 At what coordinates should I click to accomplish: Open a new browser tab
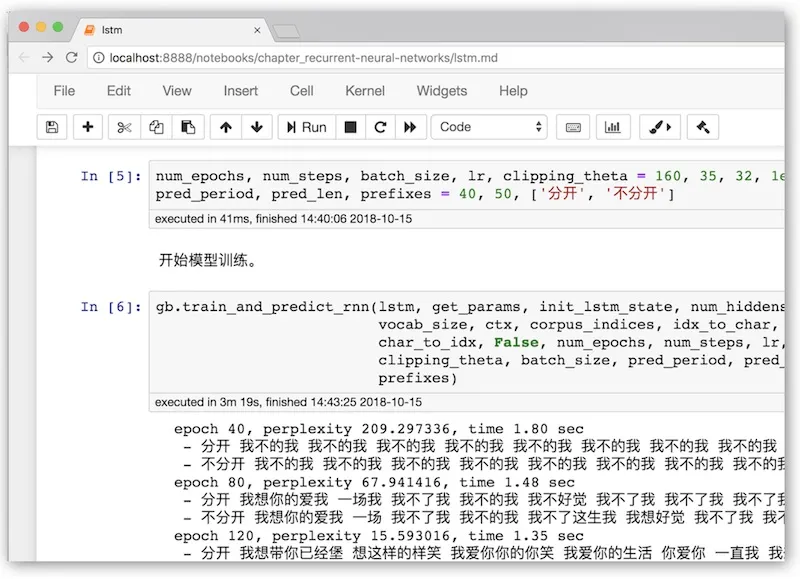click(x=287, y=32)
